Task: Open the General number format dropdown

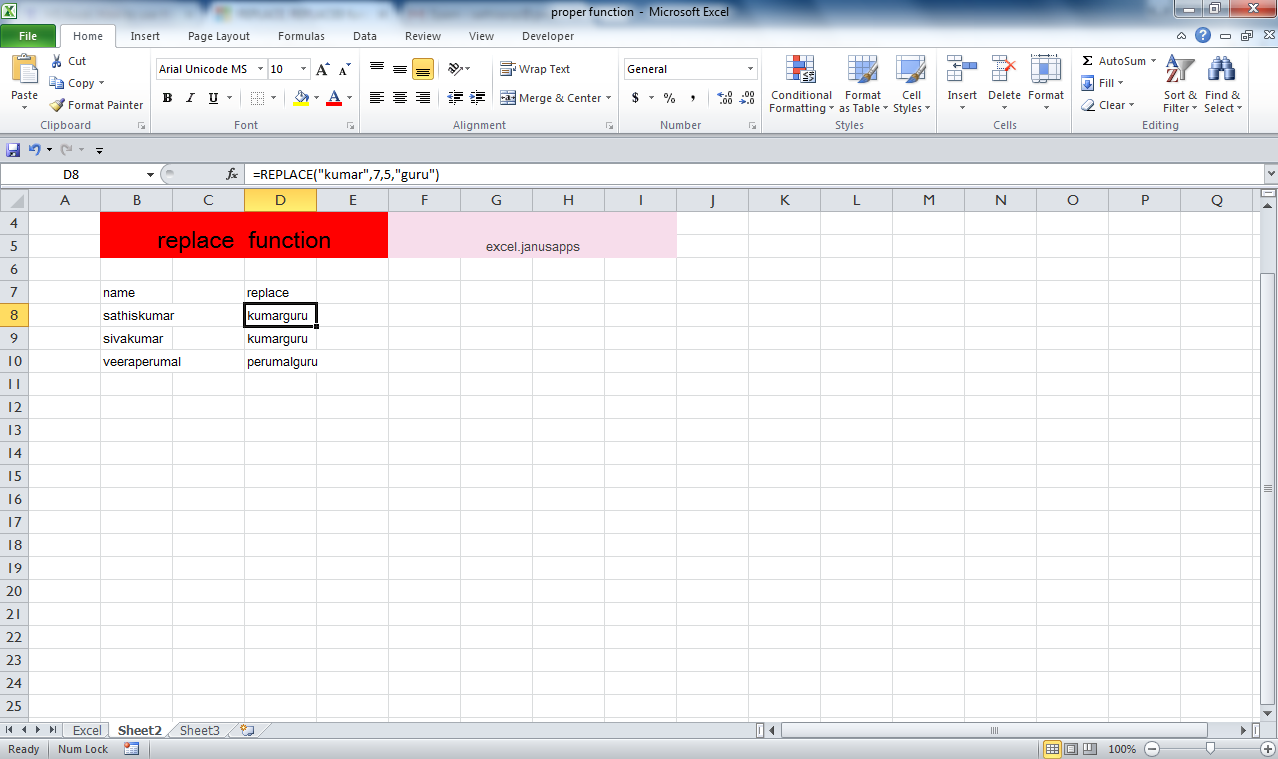Action: coord(751,69)
